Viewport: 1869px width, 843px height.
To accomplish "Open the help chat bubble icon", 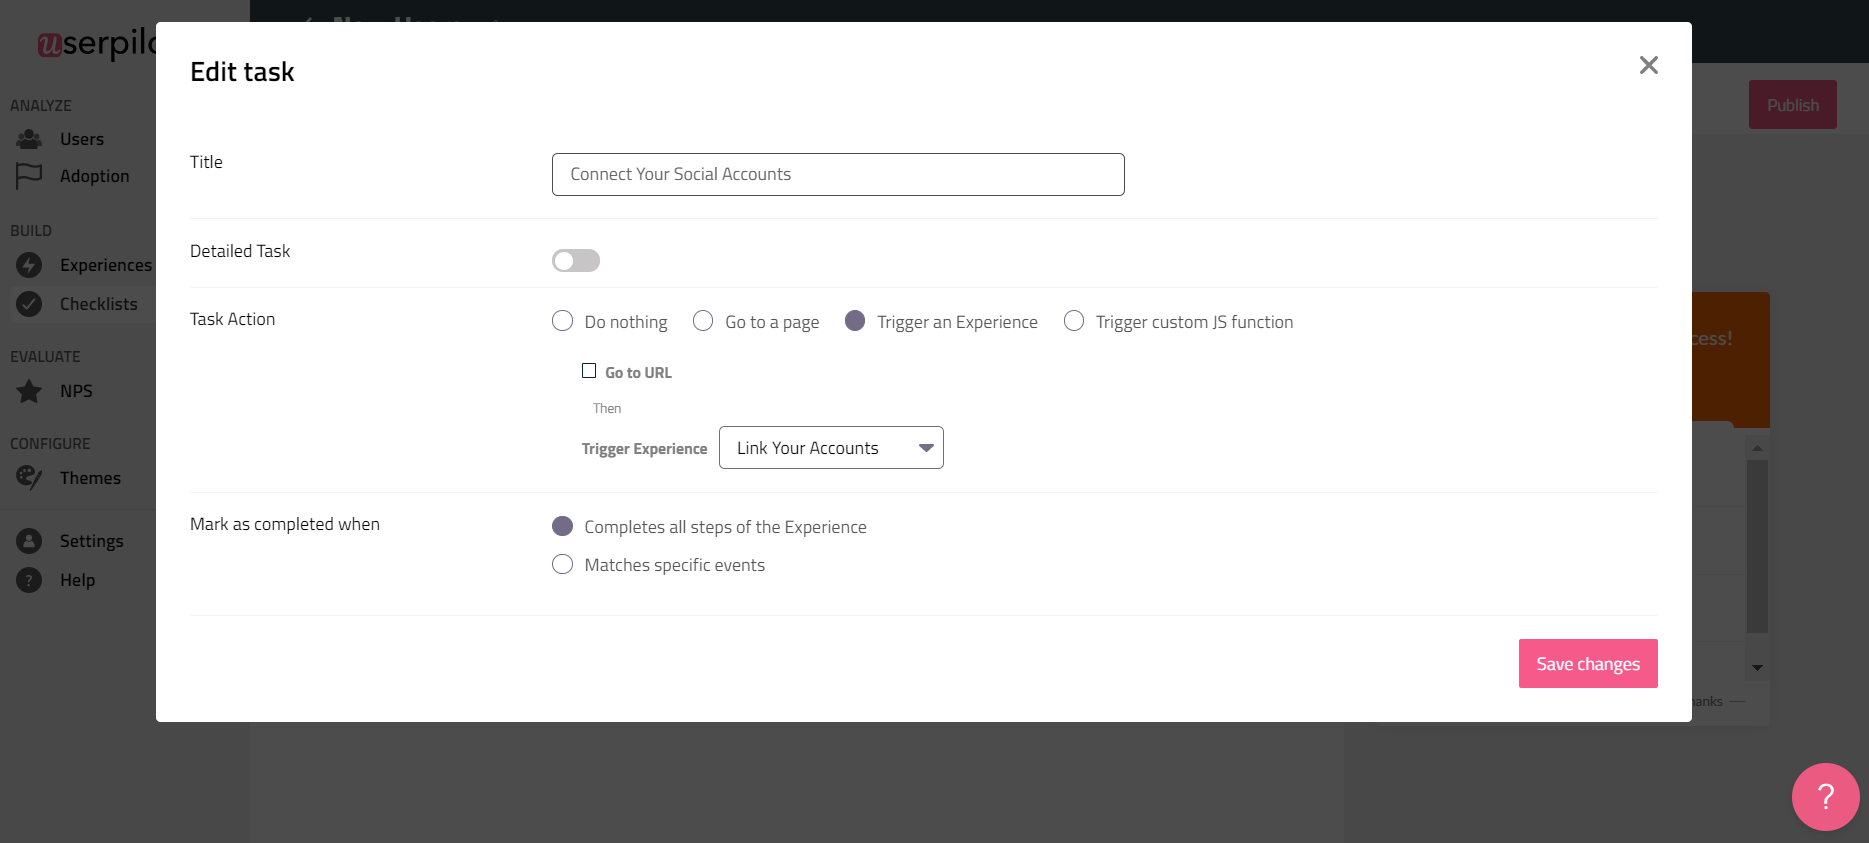I will tap(1825, 797).
